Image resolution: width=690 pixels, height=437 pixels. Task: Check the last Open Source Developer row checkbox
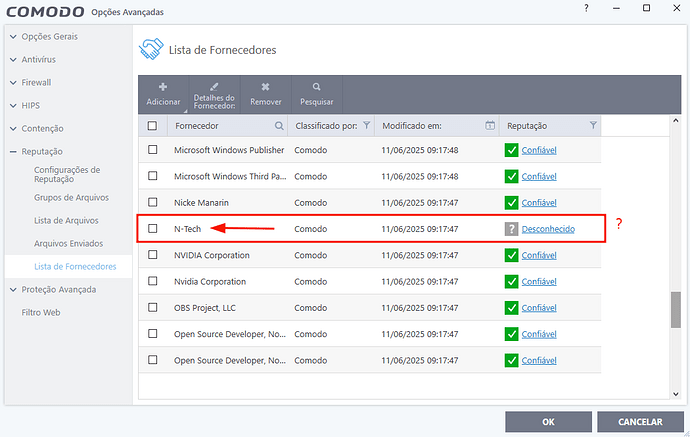(153, 360)
